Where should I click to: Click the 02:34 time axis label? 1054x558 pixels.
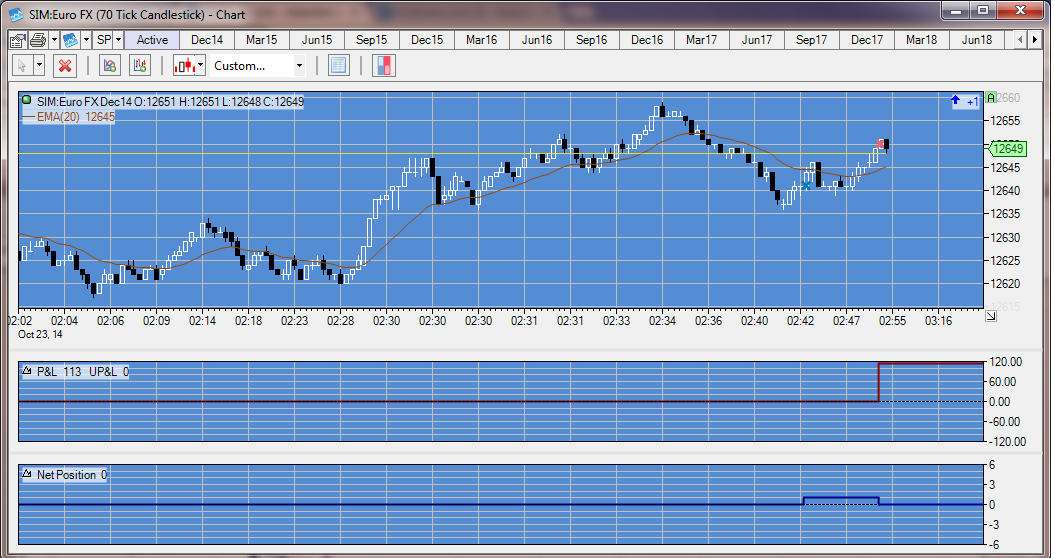[x=662, y=321]
